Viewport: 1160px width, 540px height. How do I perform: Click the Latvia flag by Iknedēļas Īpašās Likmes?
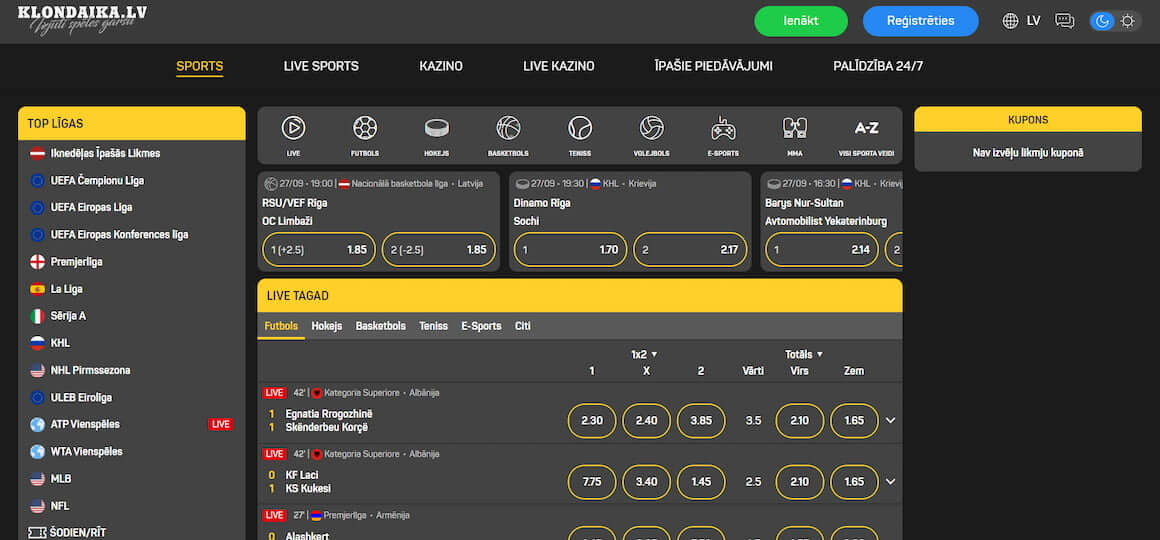click(x=38, y=153)
